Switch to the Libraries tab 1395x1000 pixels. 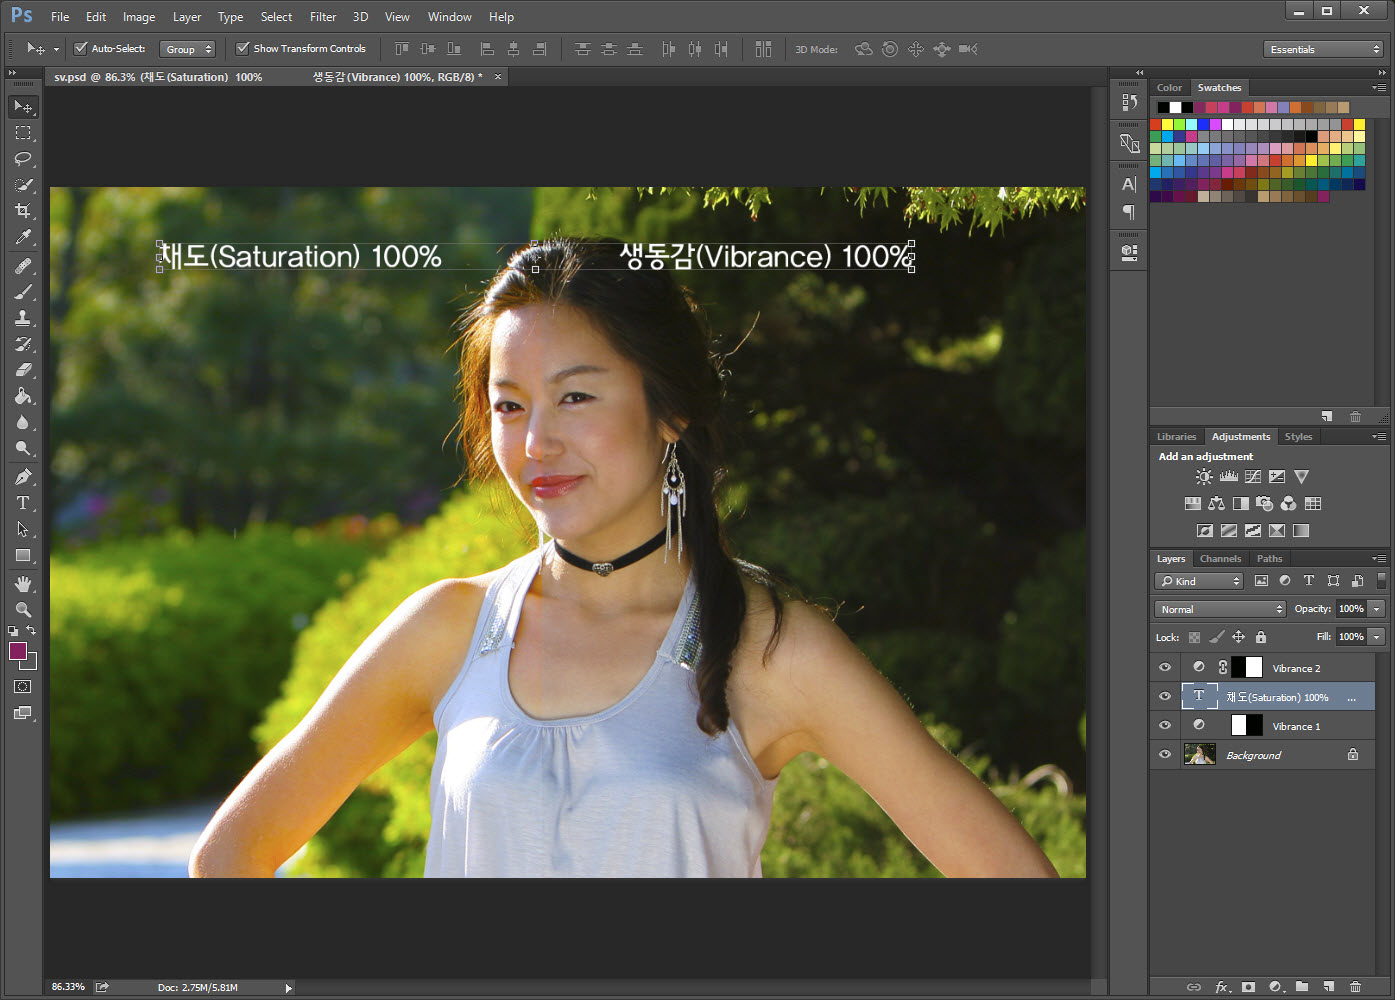(x=1176, y=437)
